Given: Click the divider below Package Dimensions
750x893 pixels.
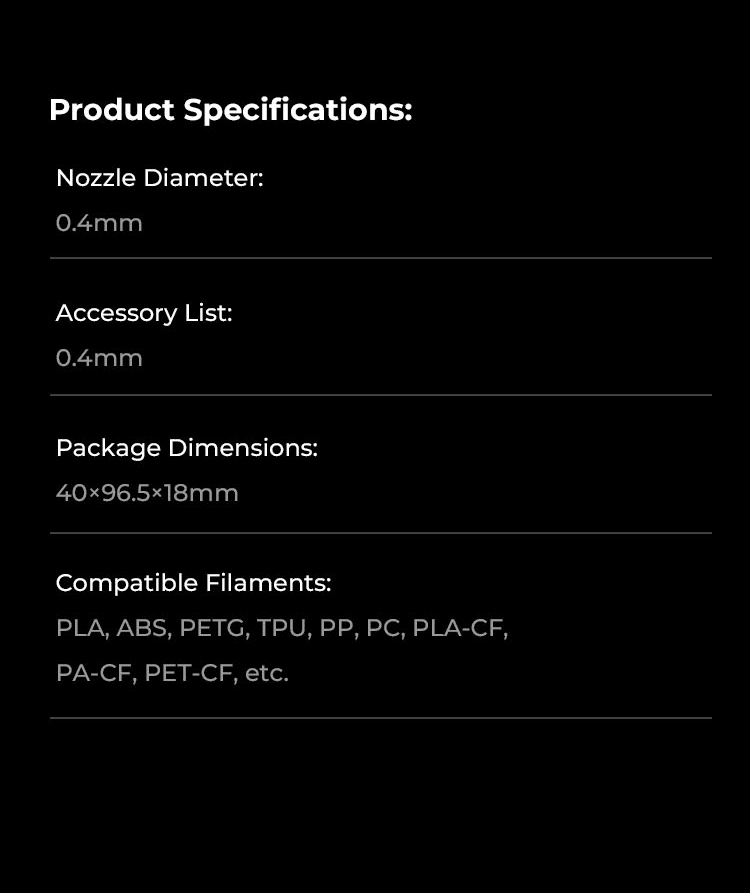Looking at the screenshot, I should tap(381, 533).
